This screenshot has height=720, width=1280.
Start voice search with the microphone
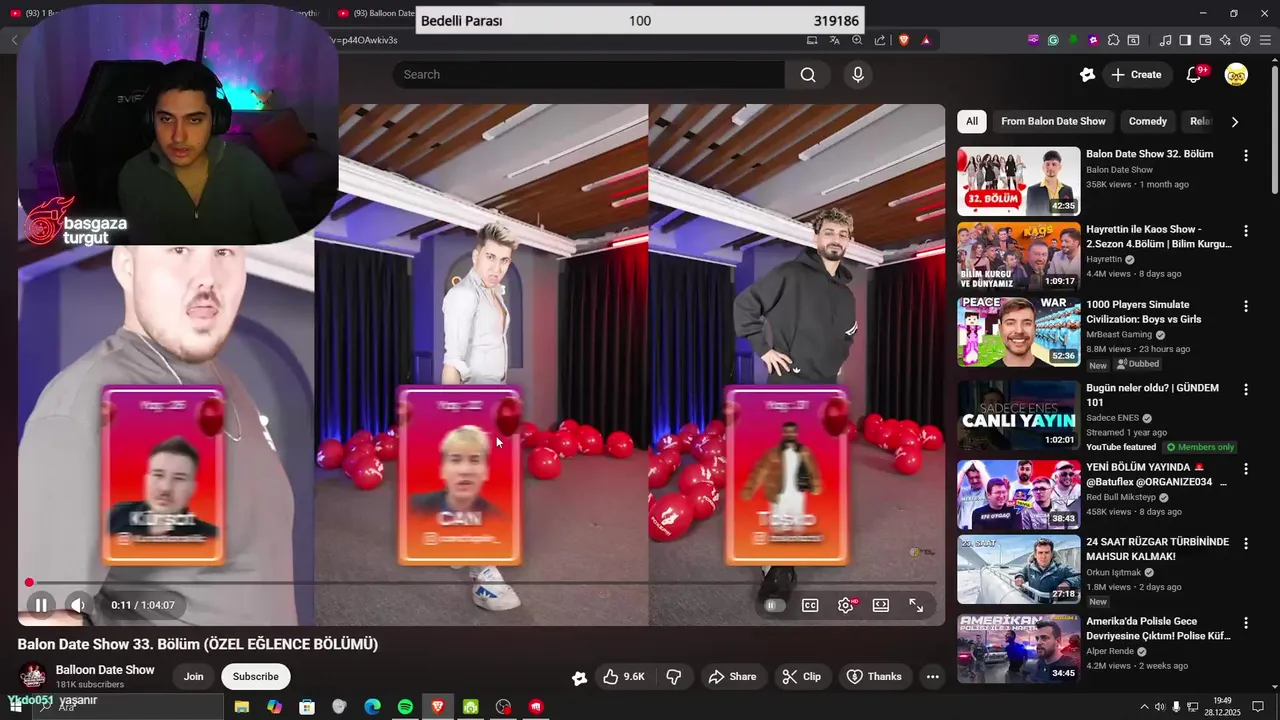point(857,75)
